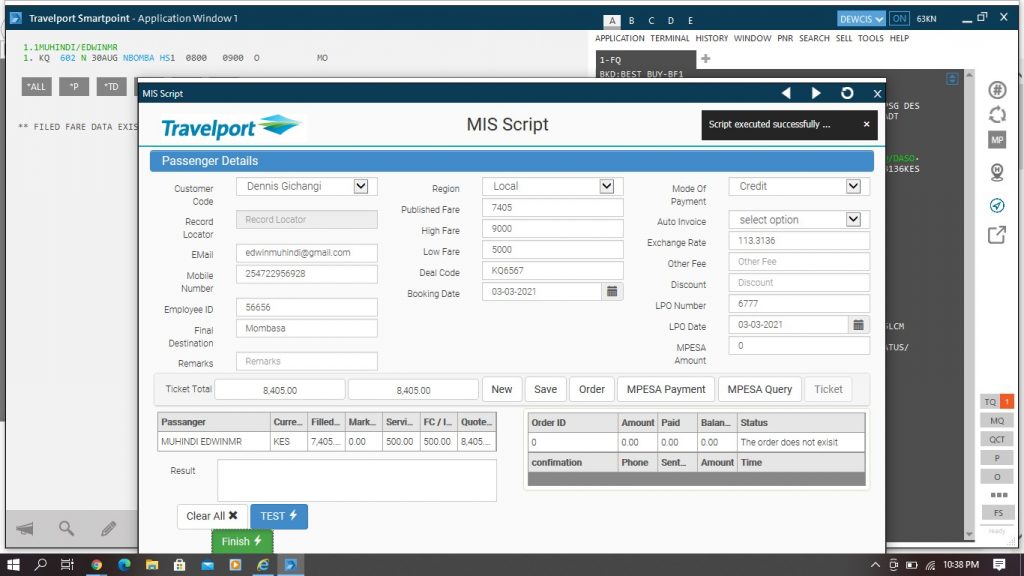Focus the Deal Code input field
Image resolution: width=1024 pixels, height=576 pixels.
coord(552,270)
